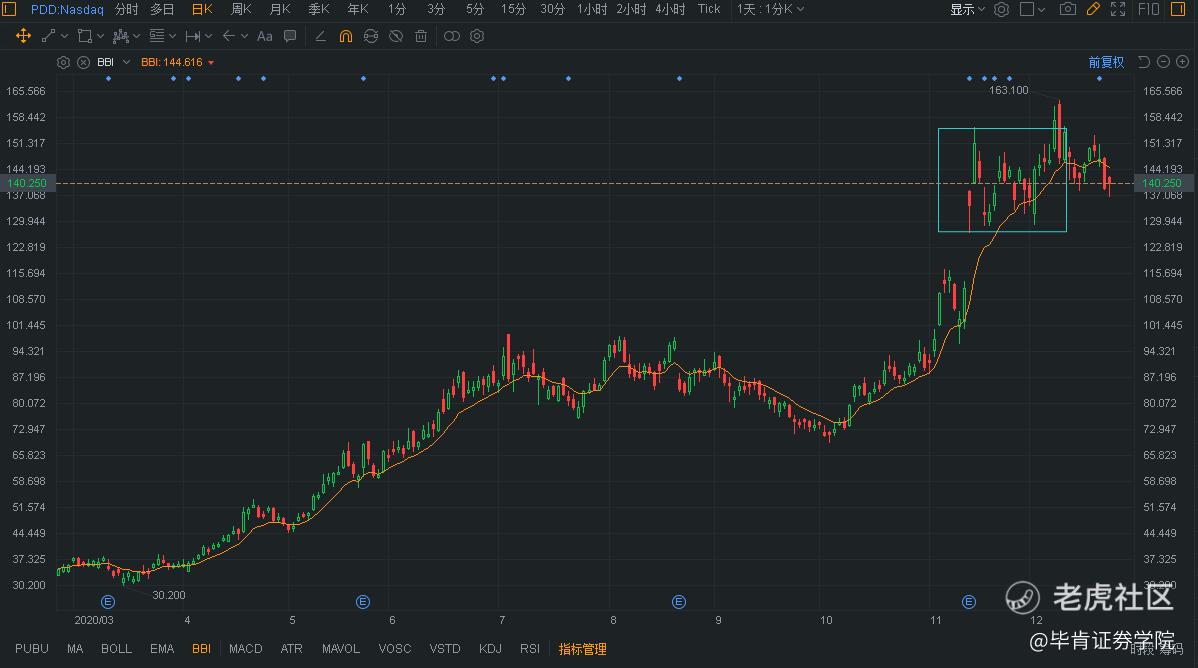Screen dimensions: 1198x668
Task: Take a chart screenshot with camera icon
Action: pyautogui.click(x=1068, y=9)
